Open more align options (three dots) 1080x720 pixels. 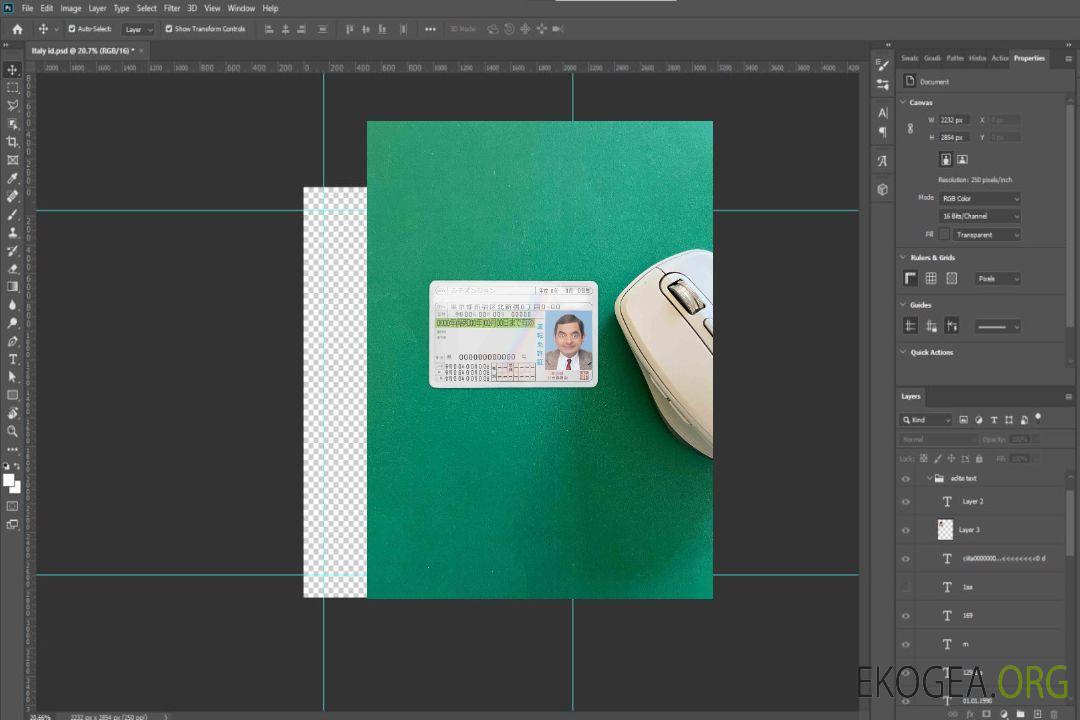(430, 29)
